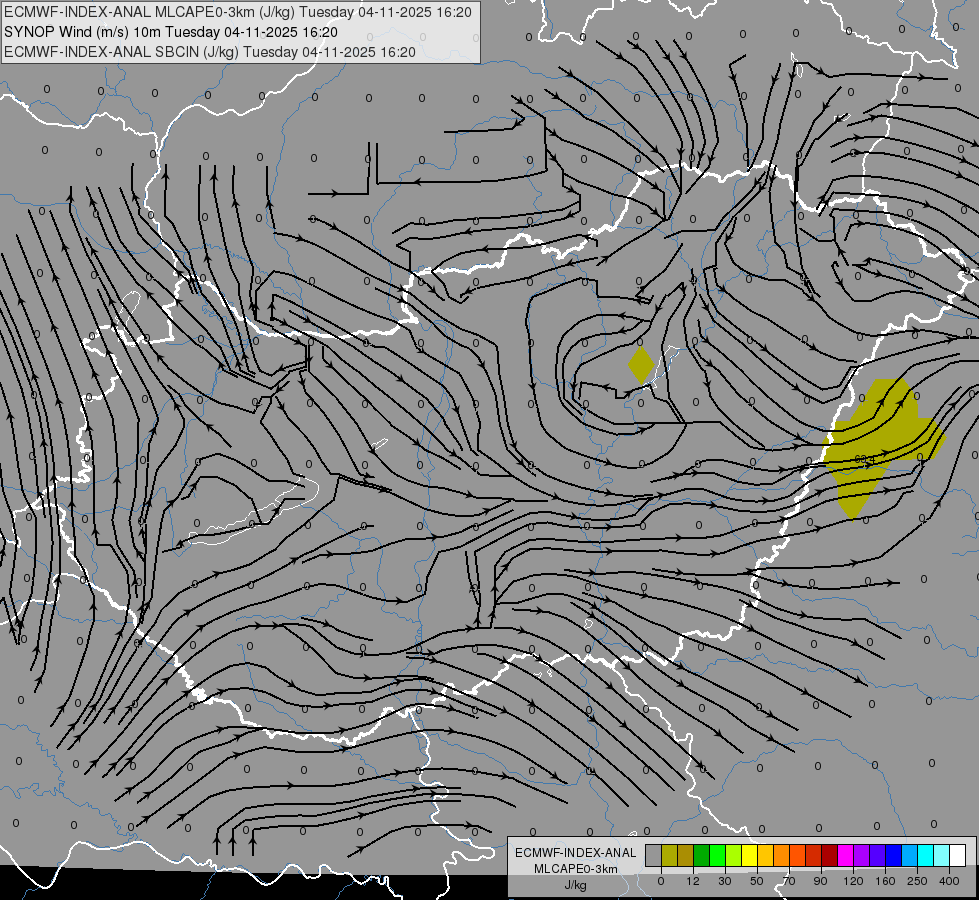
Task: Click the MLCAPE0-3km header line at top
Action: click(x=238, y=12)
